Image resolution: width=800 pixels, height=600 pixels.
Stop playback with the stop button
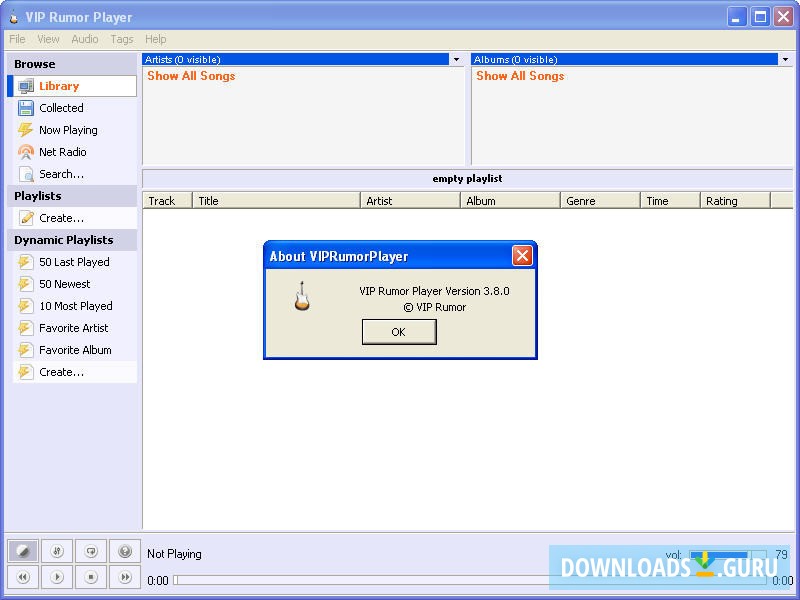[91, 577]
